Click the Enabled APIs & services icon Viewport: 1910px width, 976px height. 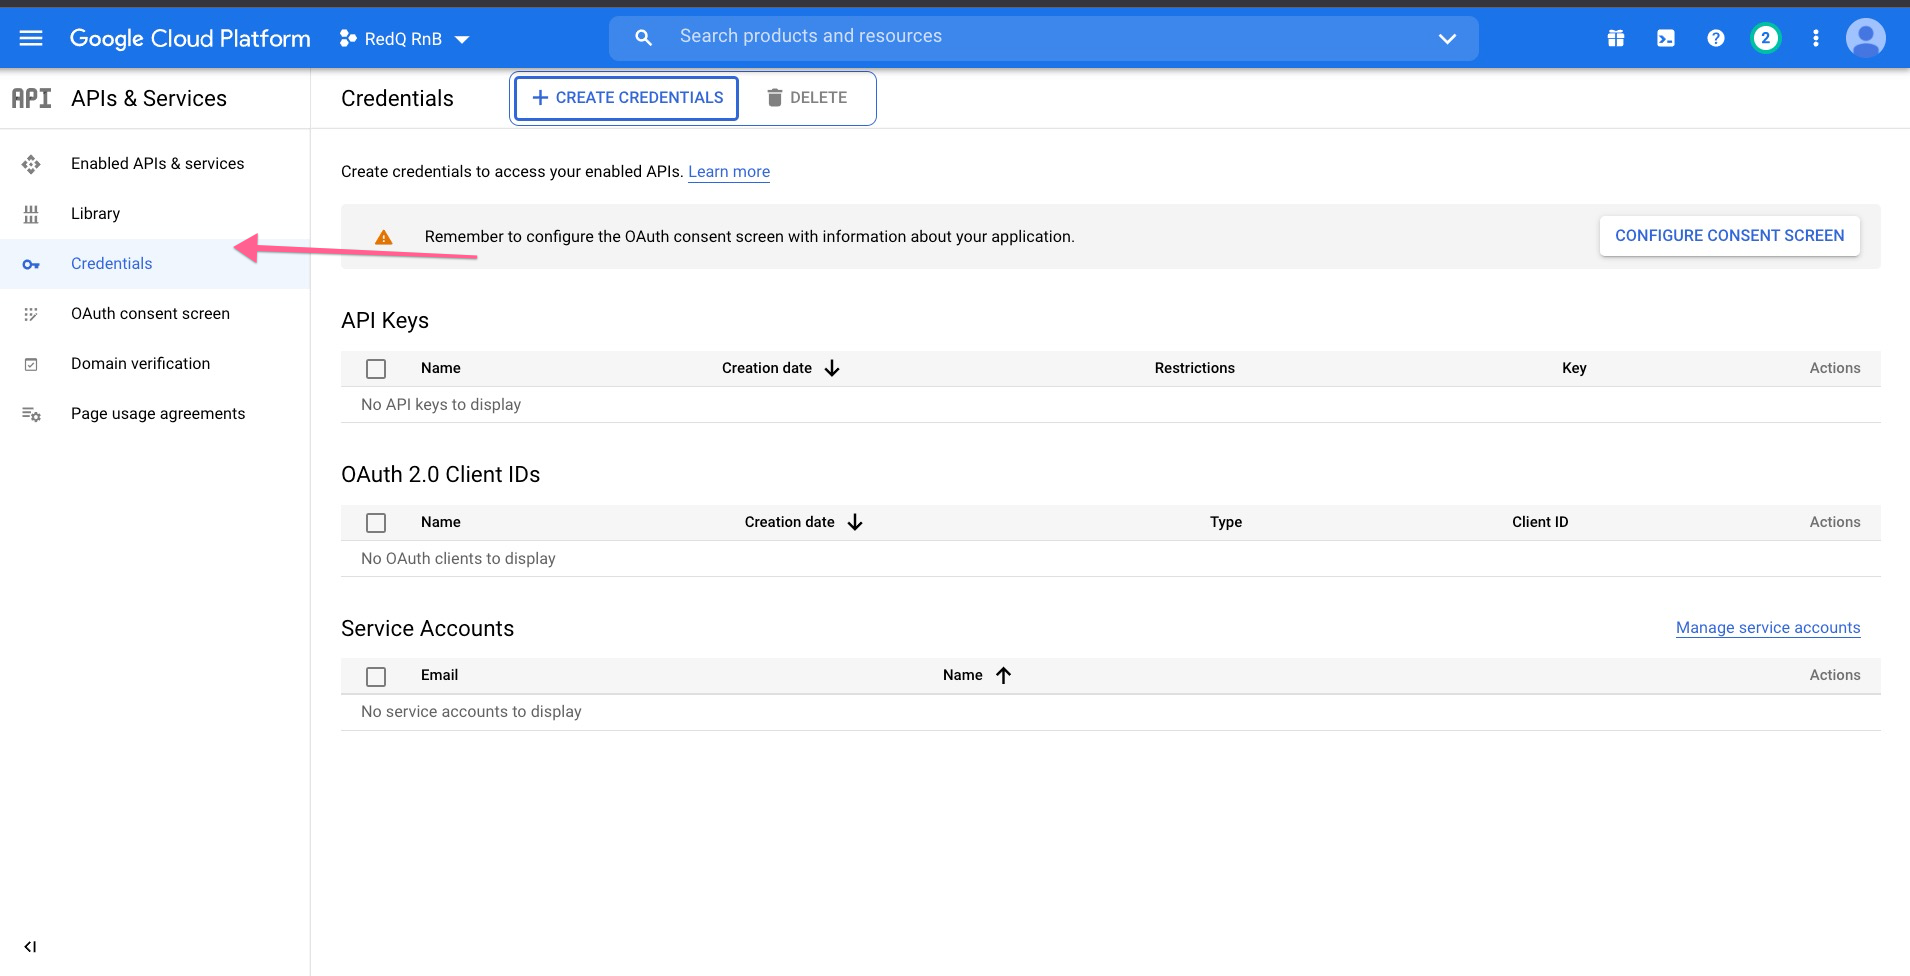point(31,164)
